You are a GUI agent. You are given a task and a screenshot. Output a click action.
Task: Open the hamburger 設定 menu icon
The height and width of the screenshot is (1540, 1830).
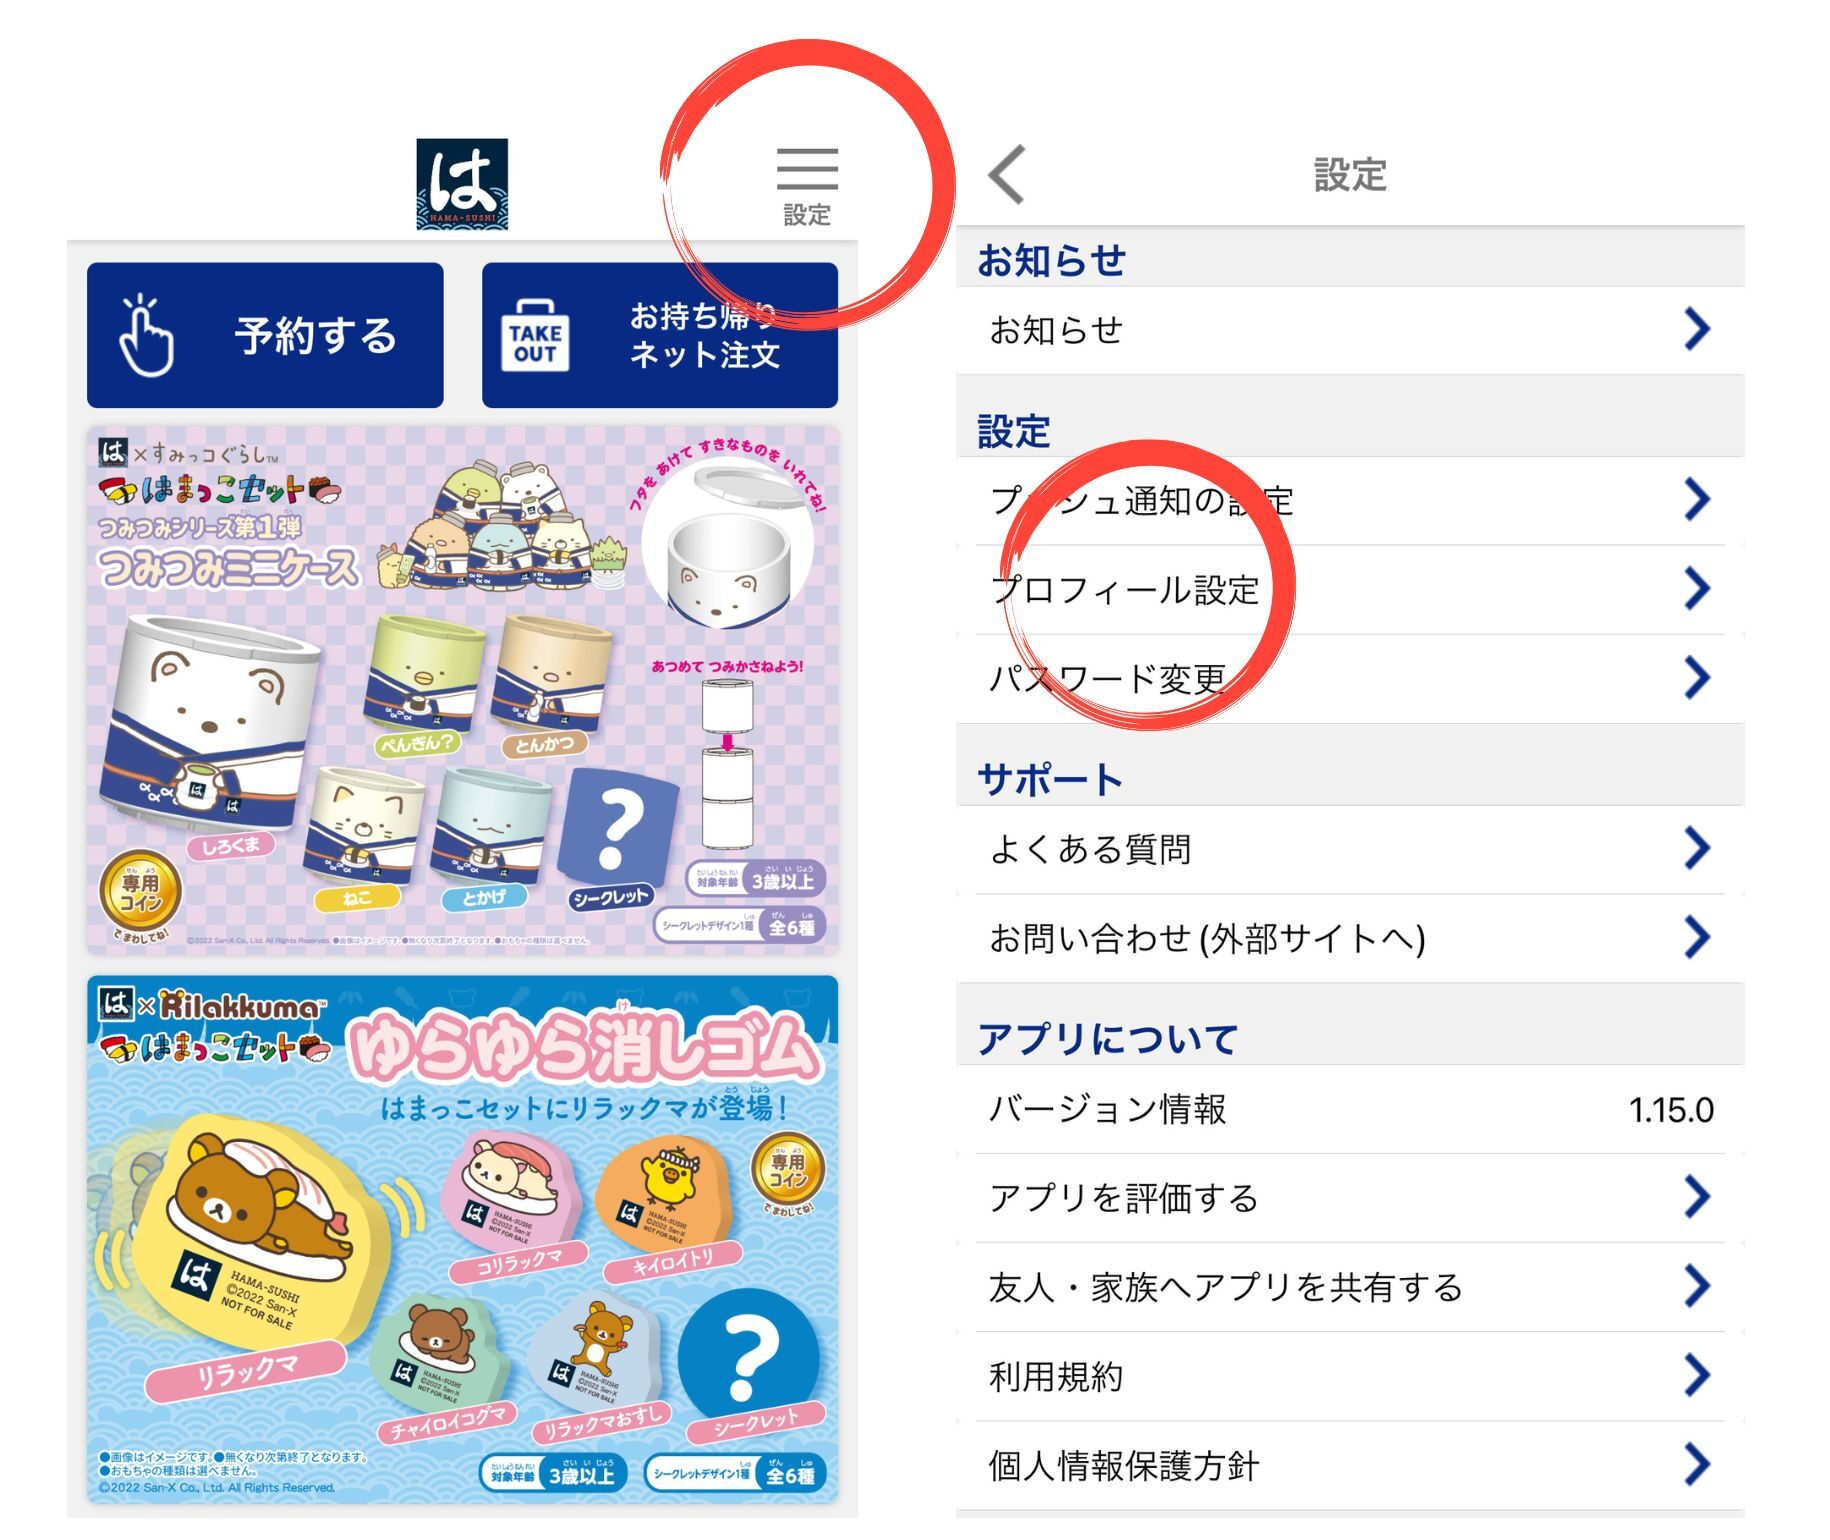point(807,186)
